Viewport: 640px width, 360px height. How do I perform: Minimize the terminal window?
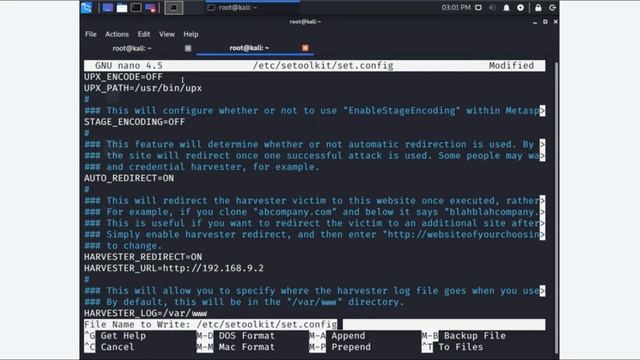535,22
